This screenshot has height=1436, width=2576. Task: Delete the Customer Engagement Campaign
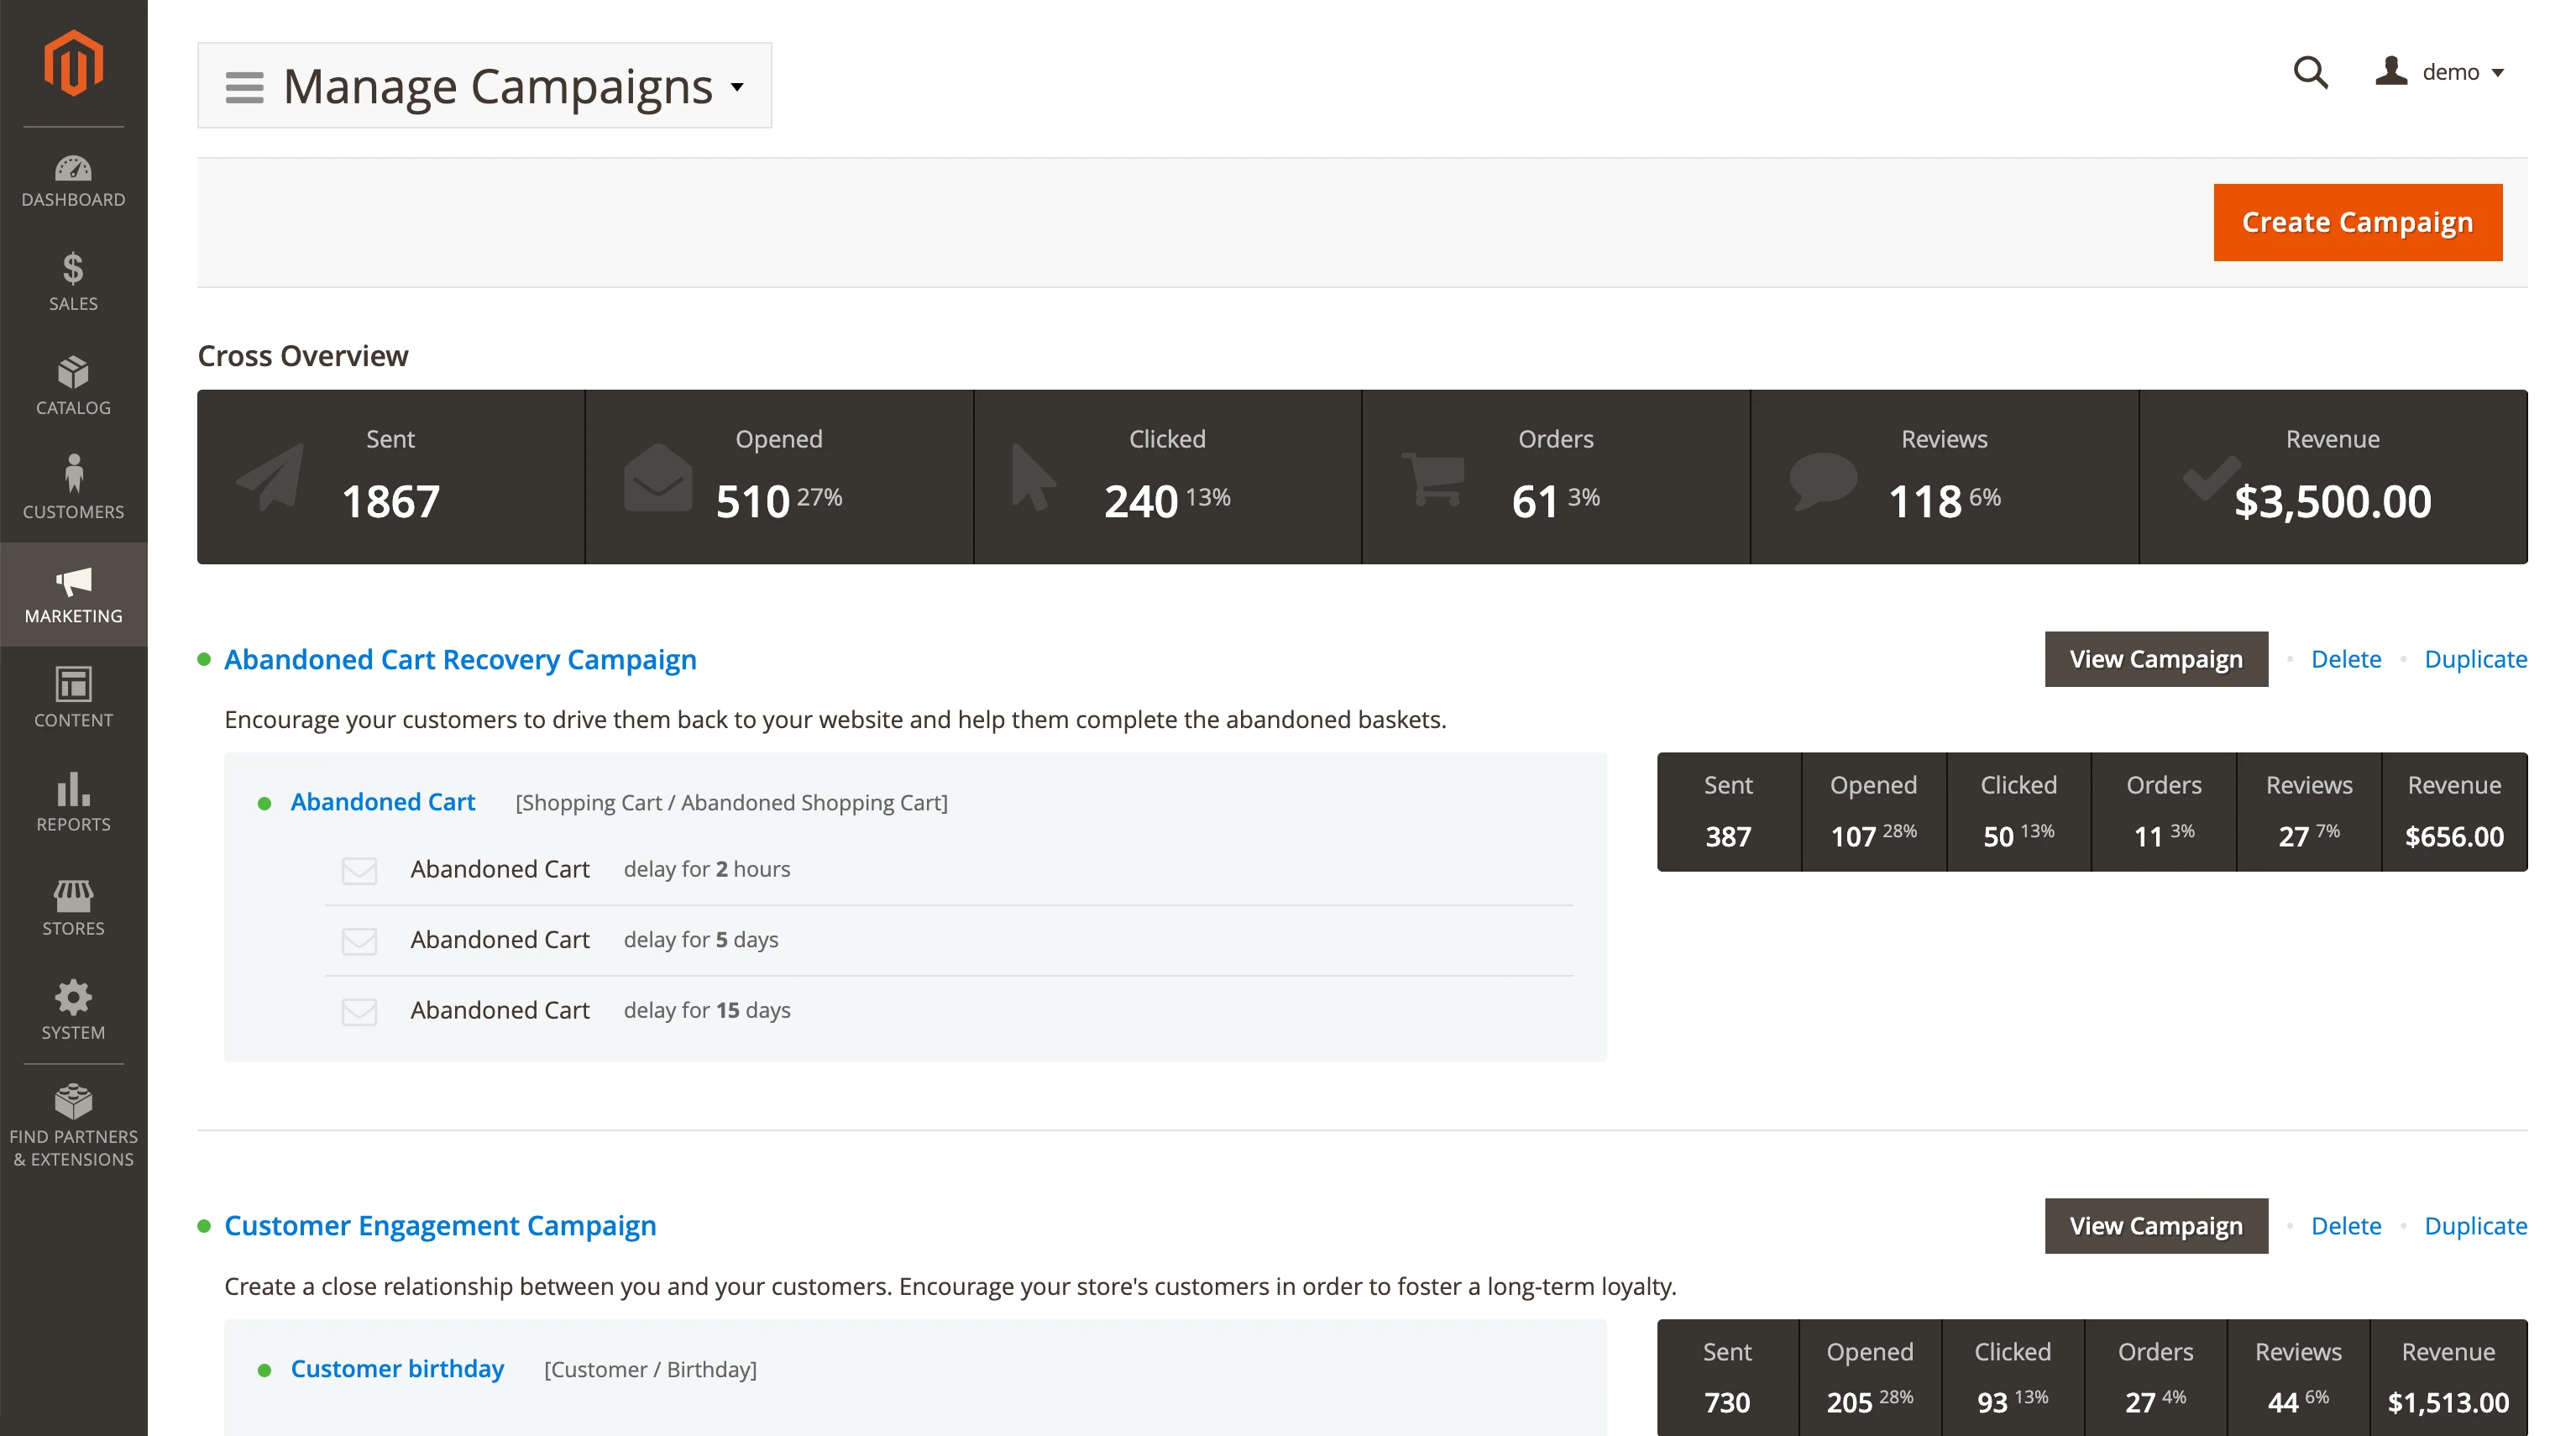click(2345, 1226)
